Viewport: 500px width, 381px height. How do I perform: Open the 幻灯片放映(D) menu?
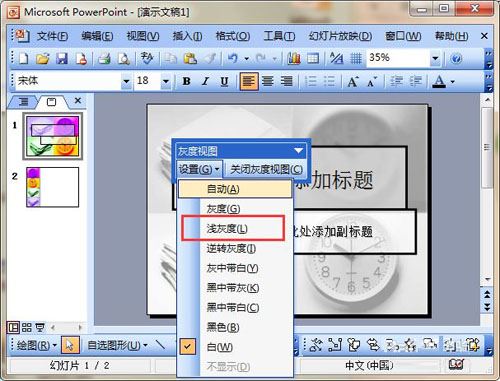340,36
